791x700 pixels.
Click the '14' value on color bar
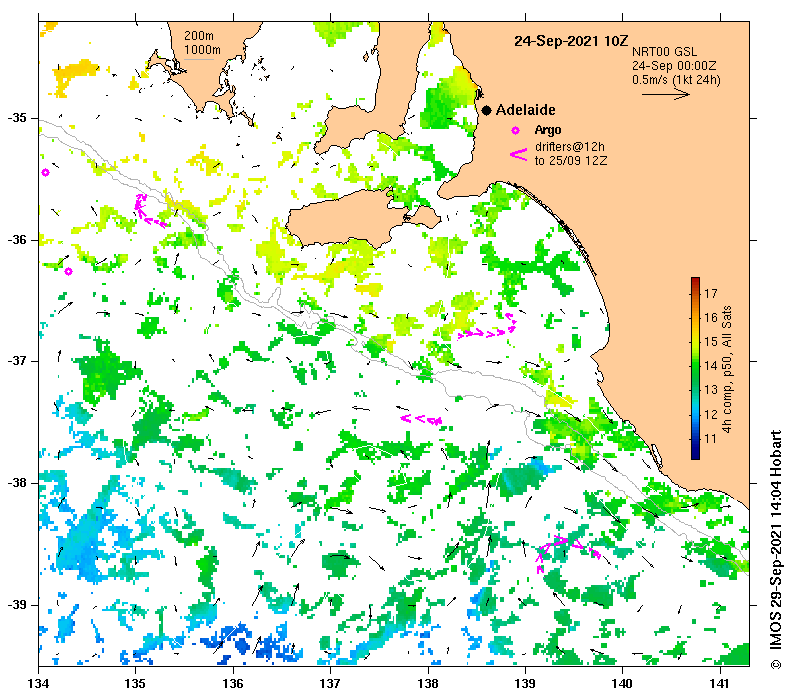(x=710, y=366)
